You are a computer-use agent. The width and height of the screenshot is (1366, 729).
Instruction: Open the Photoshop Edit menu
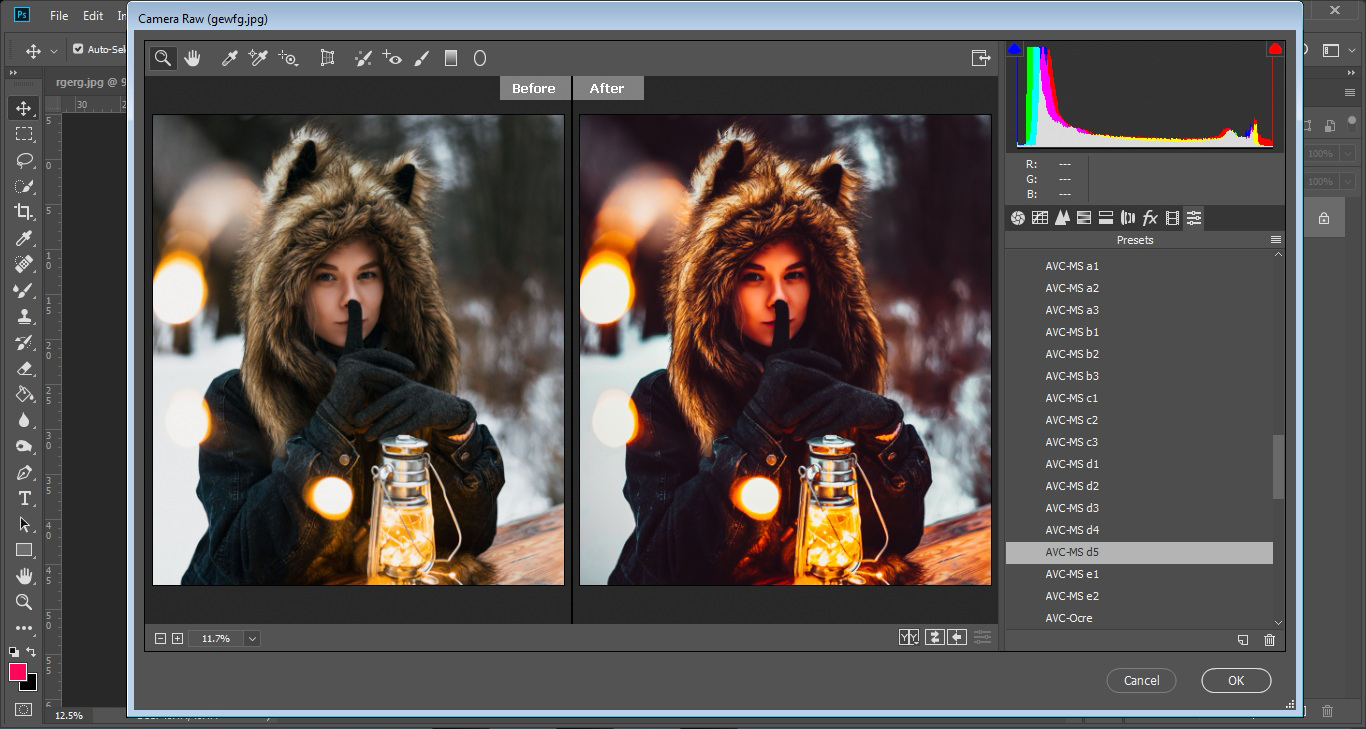[x=93, y=16]
